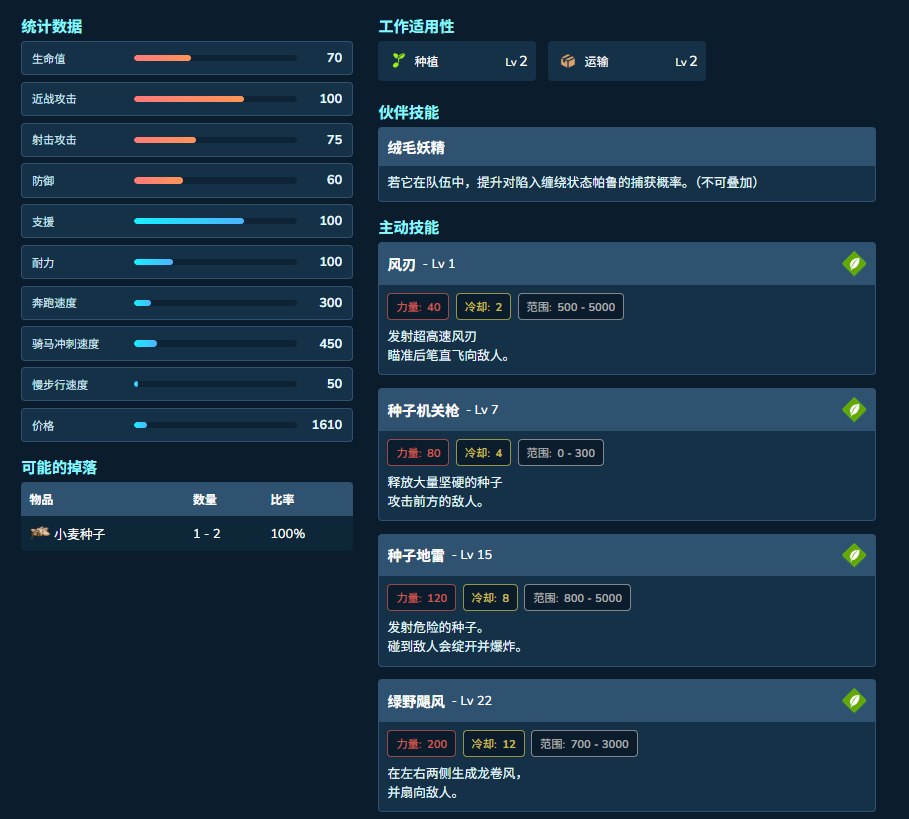Click the 冷却: 12 badge

494,744
